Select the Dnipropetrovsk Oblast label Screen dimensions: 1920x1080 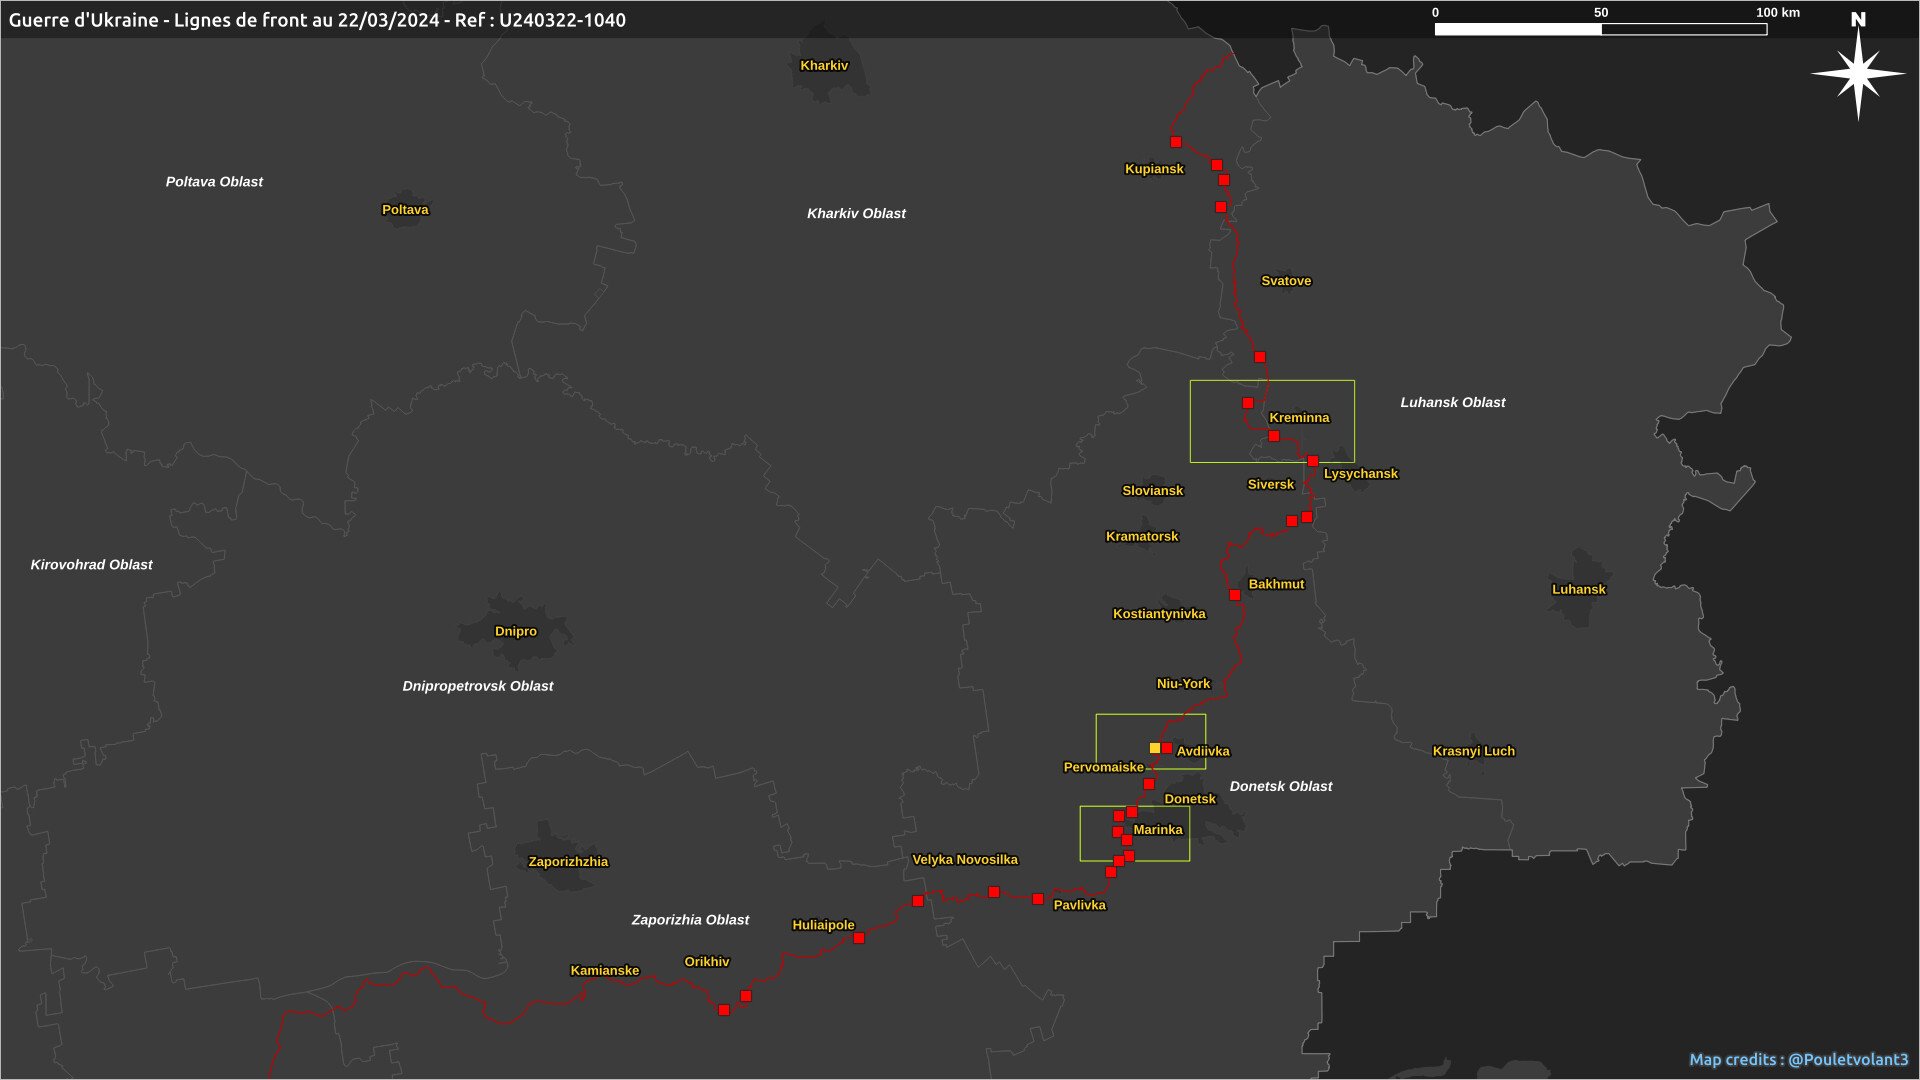click(478, 687)
